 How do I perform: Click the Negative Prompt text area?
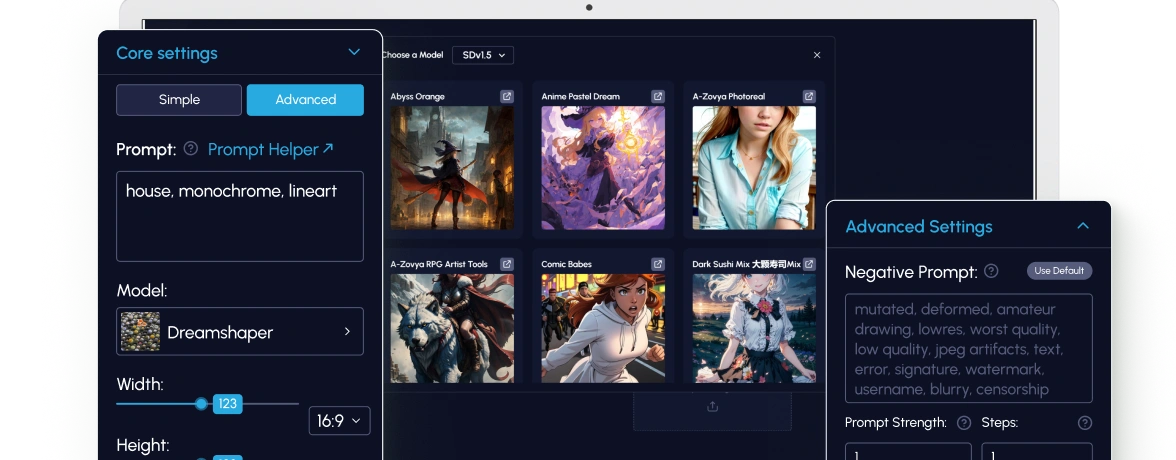[968, 348]
